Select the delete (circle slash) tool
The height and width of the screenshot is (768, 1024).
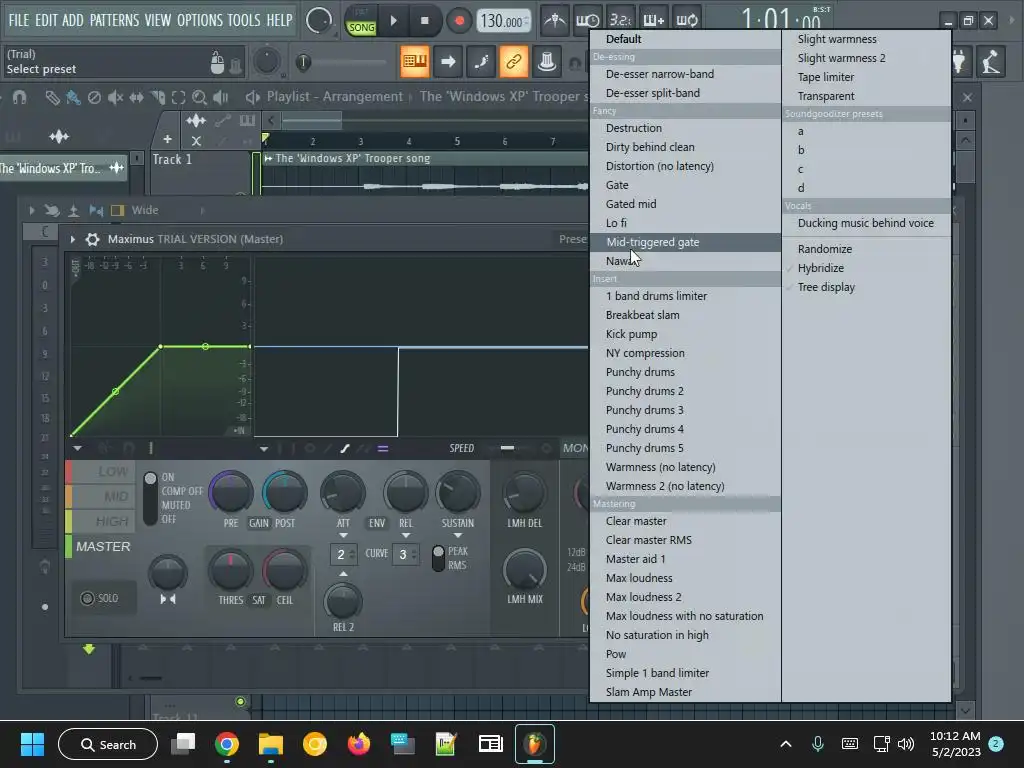(94, 98)
